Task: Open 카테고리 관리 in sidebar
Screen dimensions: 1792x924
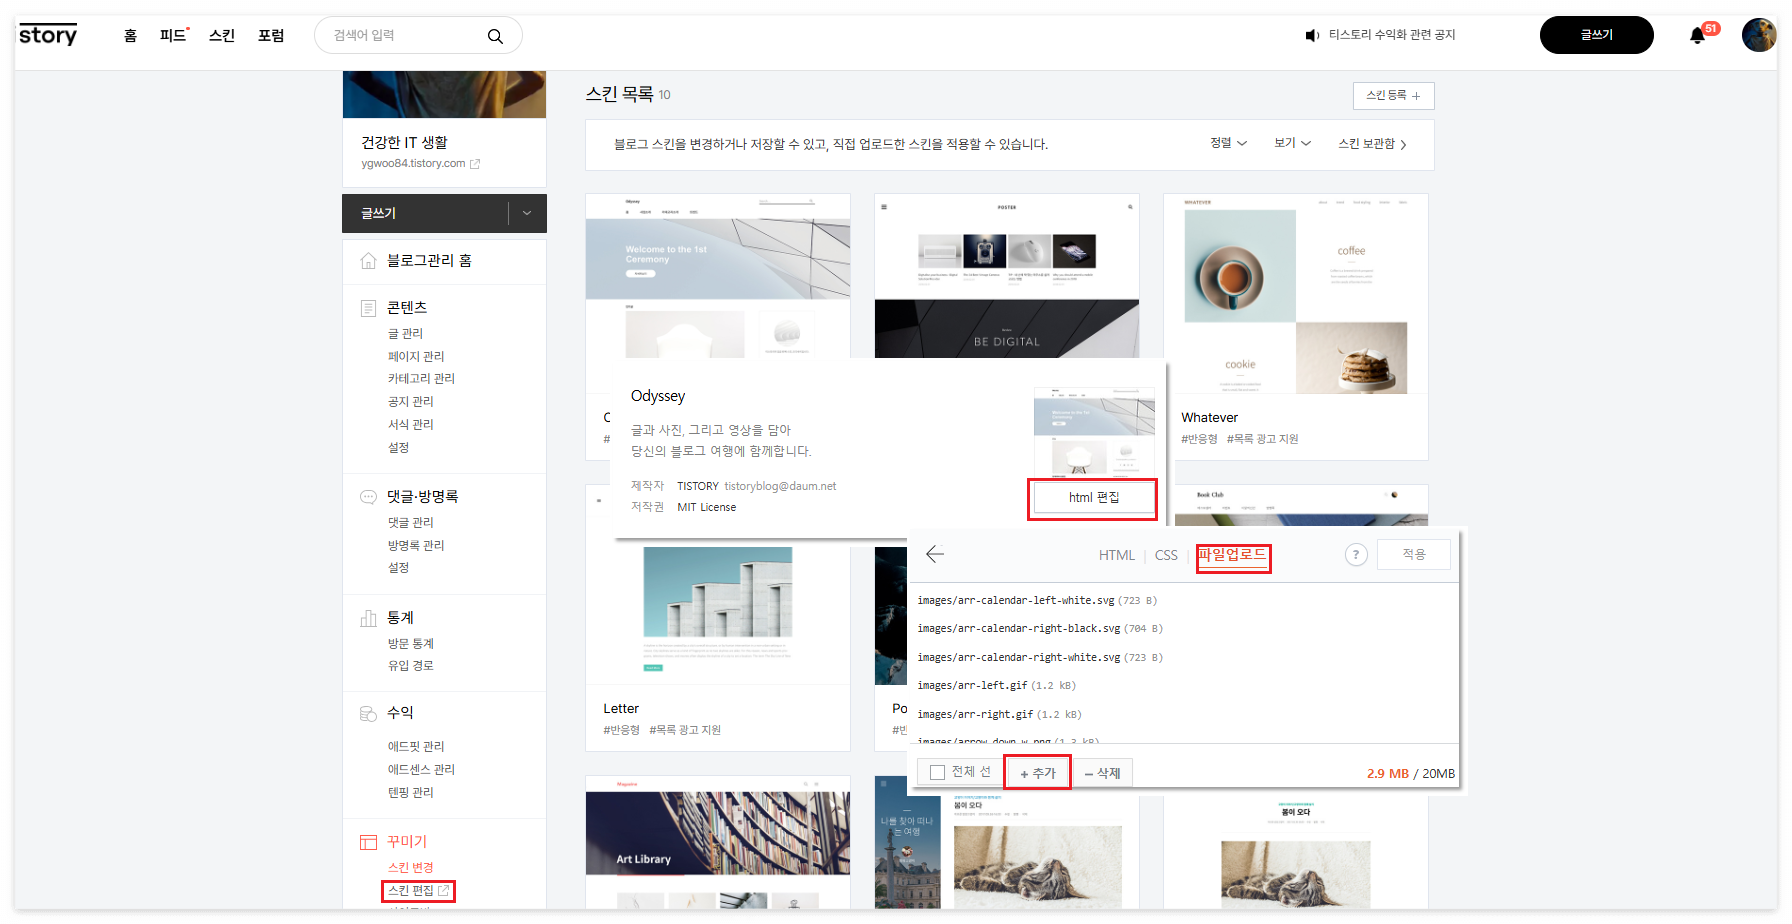Action: point(421,379)
